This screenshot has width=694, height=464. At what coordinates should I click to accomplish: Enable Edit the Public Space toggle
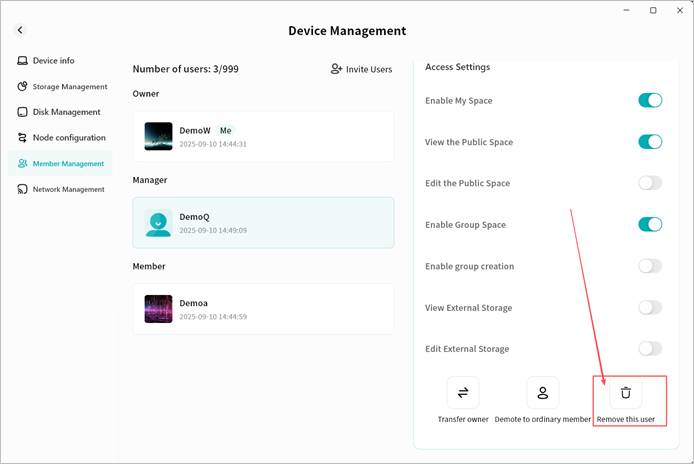tap(650, 183)
